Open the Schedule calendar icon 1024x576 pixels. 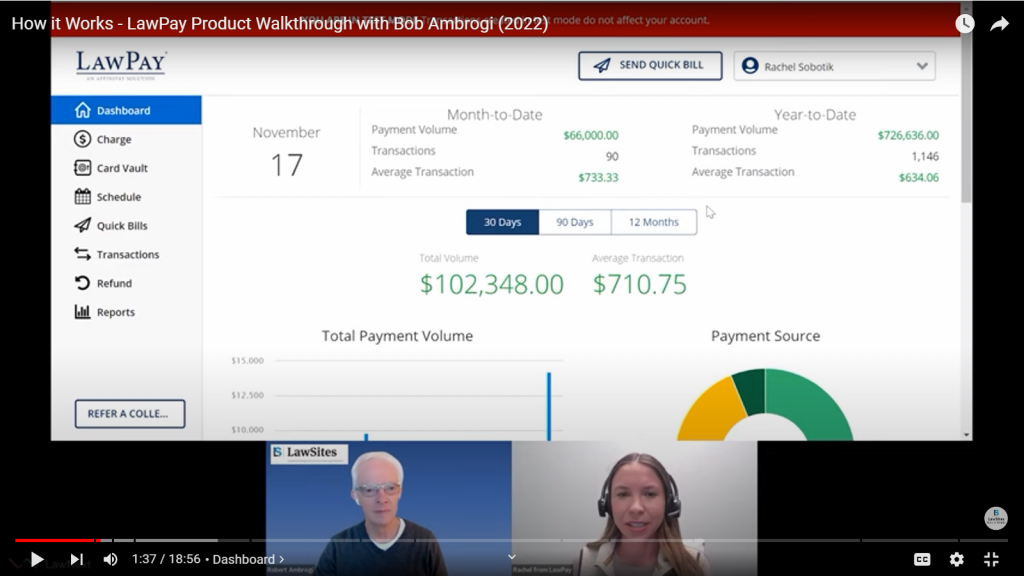[x=83, y=197]
